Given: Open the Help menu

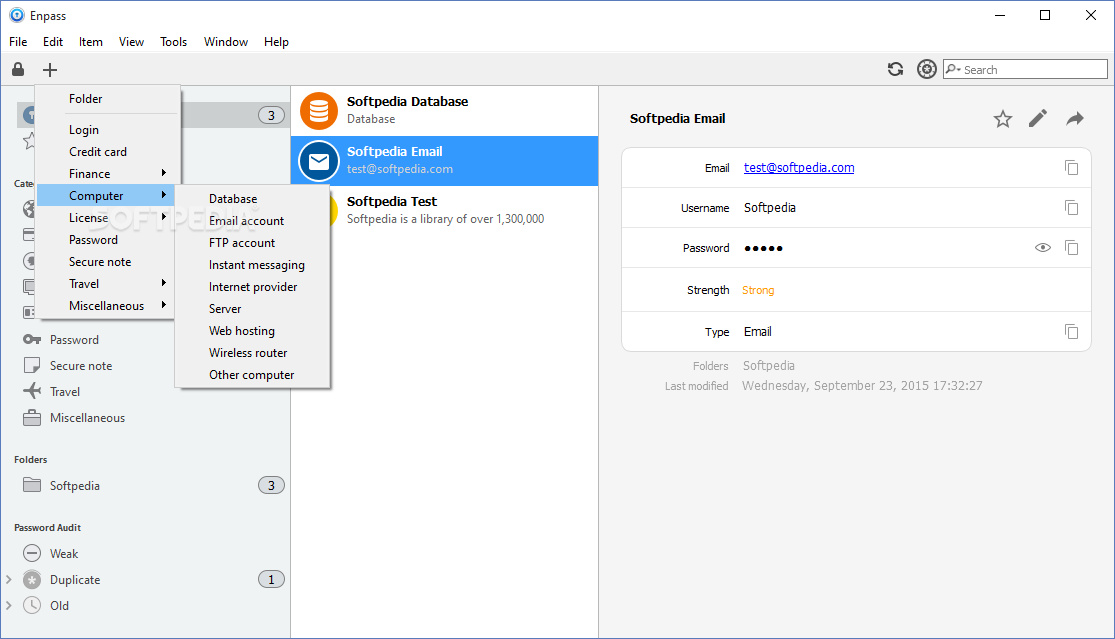Looking at the screenshot, I should pyautogui.click(x=276, y=42).
